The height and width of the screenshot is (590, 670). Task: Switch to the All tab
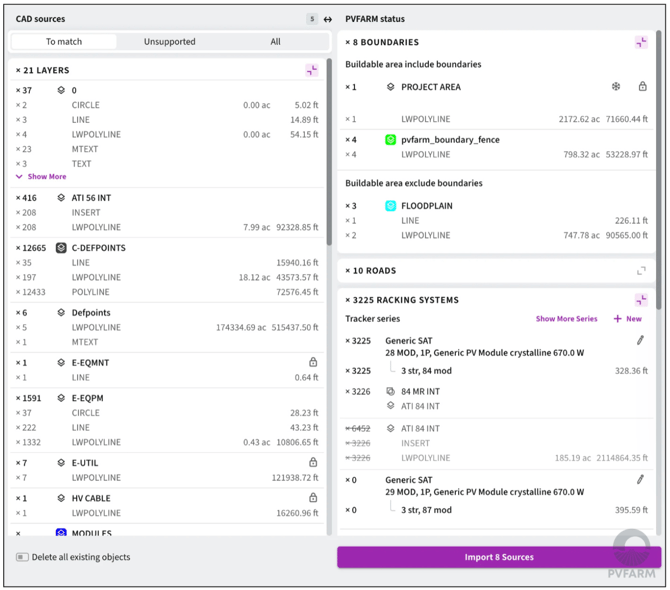point(276,41)
